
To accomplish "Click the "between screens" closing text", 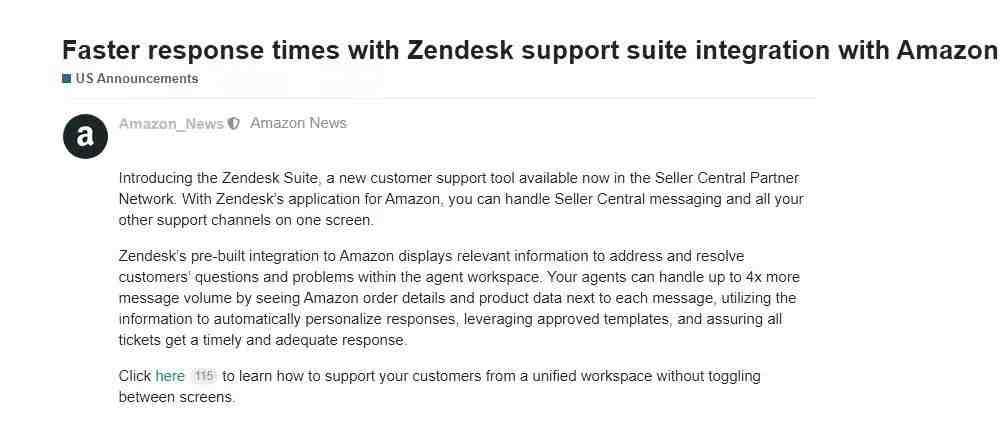I will tap(176, 397).
